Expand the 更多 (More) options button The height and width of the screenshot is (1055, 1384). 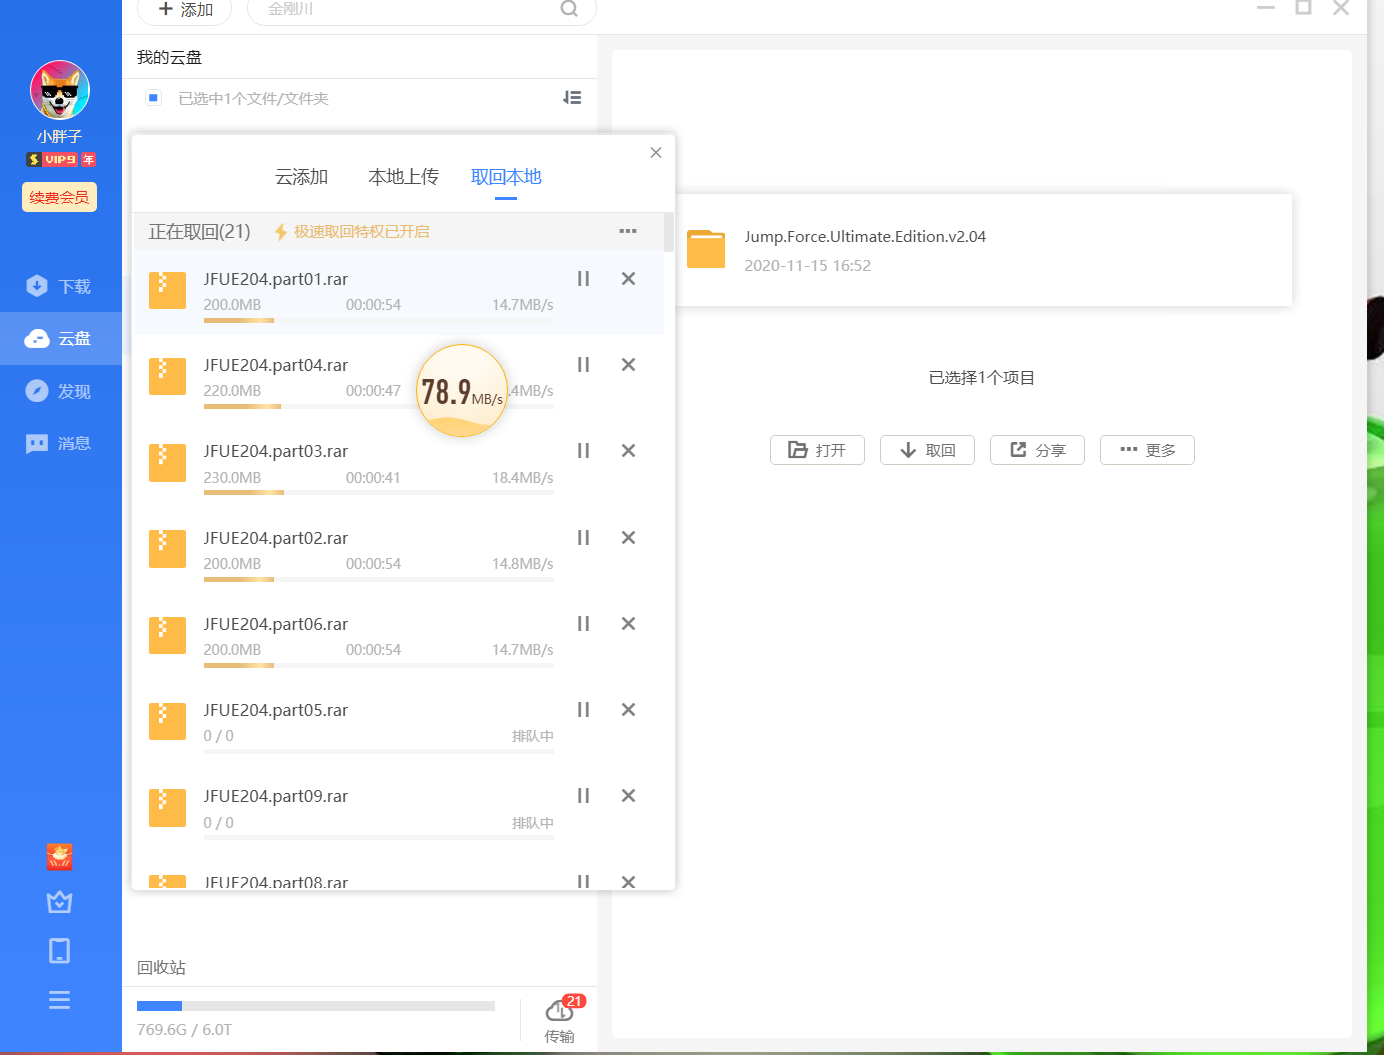tap(1147, 450)
